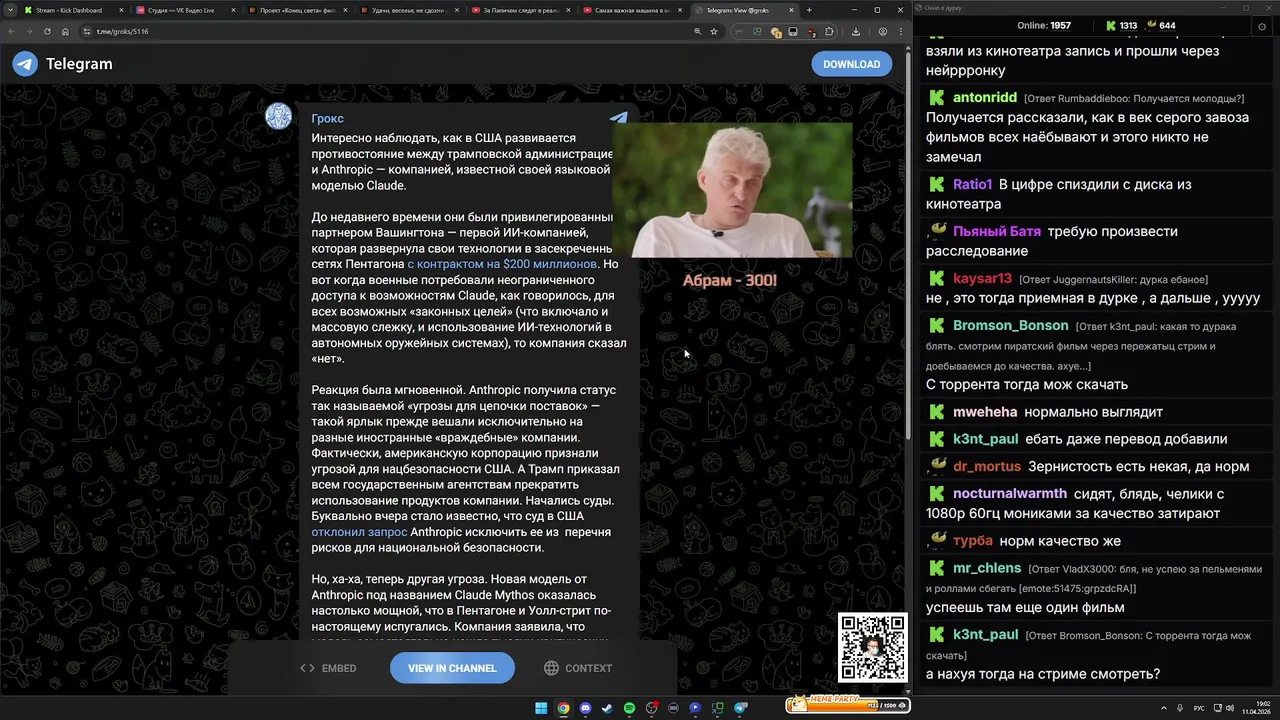This screenshot has width=1280, height=720.
Task: Click the Ratio1 username in chat
Action: tap(972, 184)
